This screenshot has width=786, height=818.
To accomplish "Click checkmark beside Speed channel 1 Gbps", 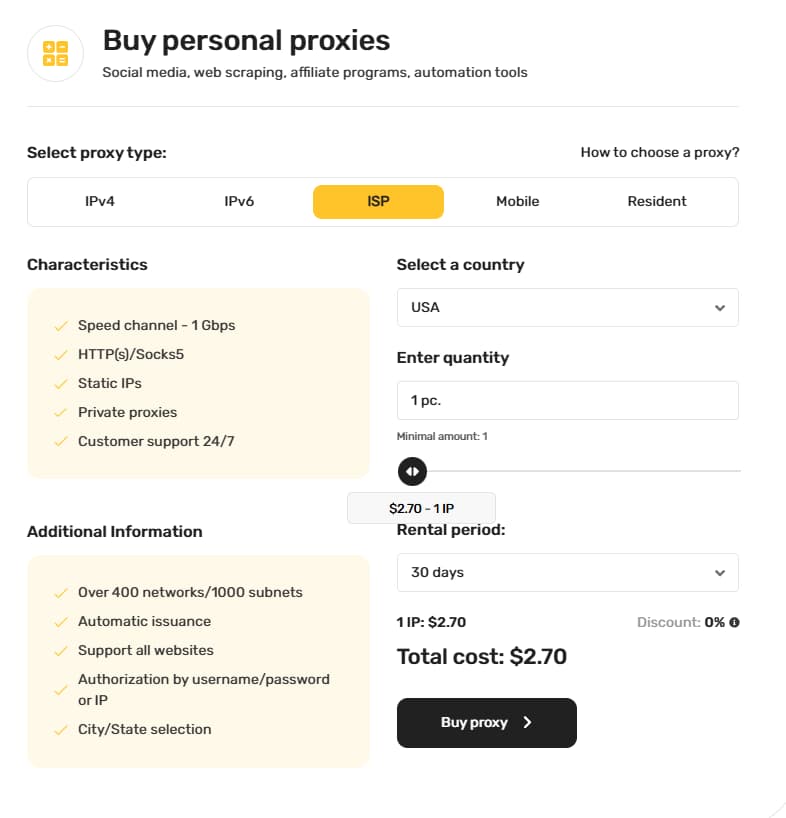I will click(61, 326).
